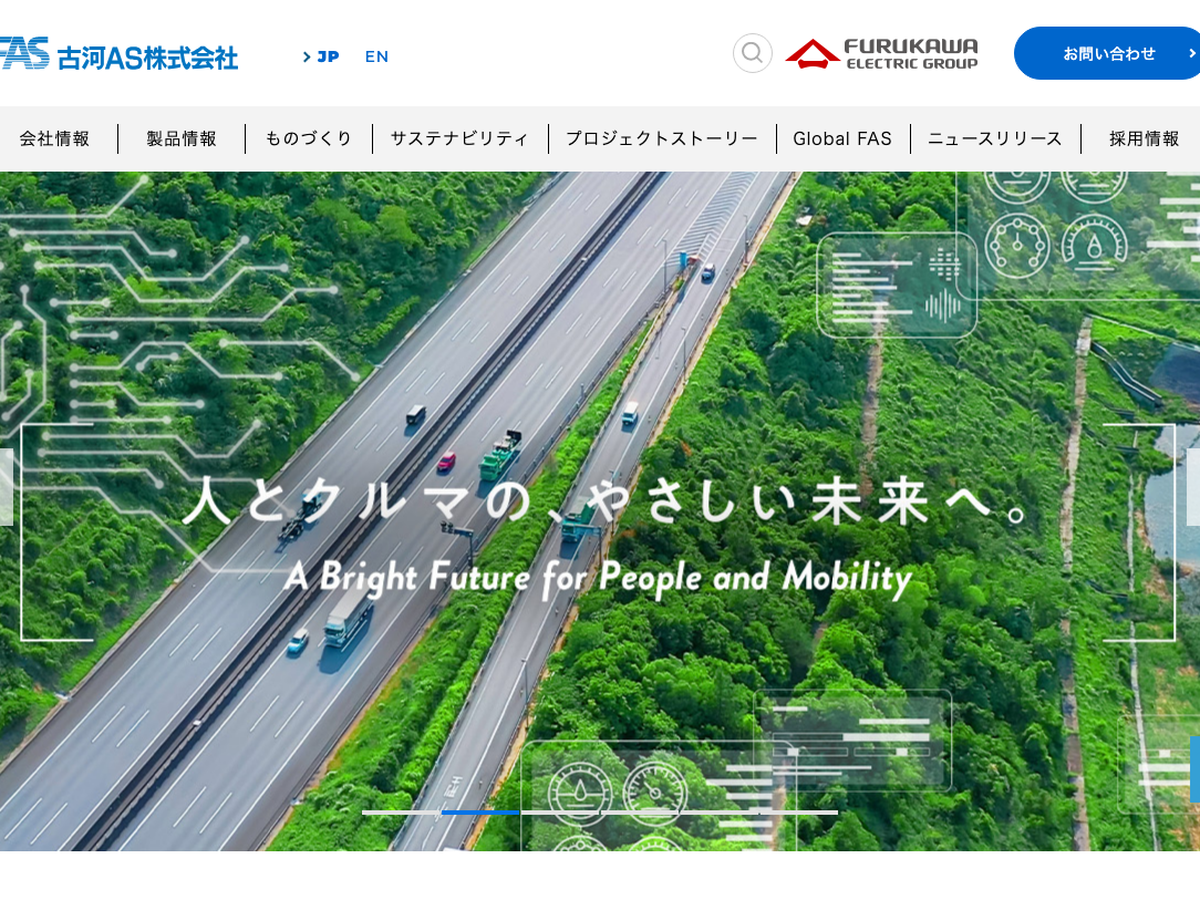This screenshot has width=1200, height=900.
Task: Select the first carousel progress segment
Action: pos(401,812)
